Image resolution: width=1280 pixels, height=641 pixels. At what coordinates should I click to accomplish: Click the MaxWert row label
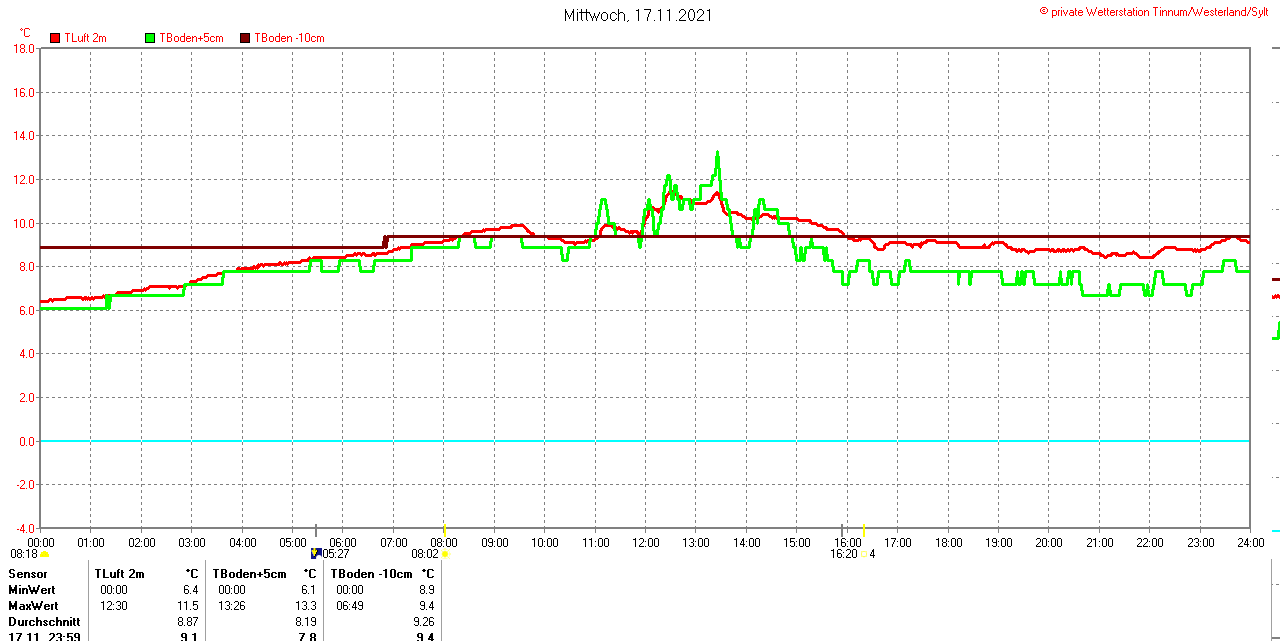click(33, 606)
